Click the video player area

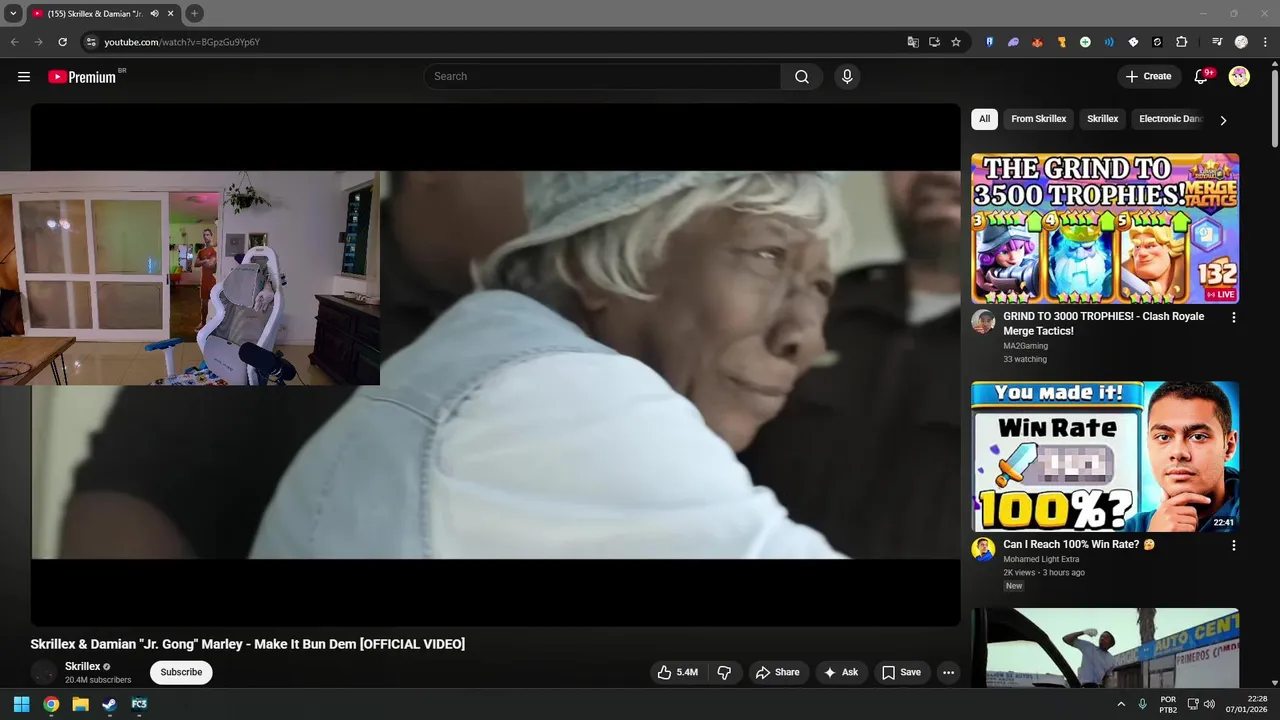click(495, 365)
